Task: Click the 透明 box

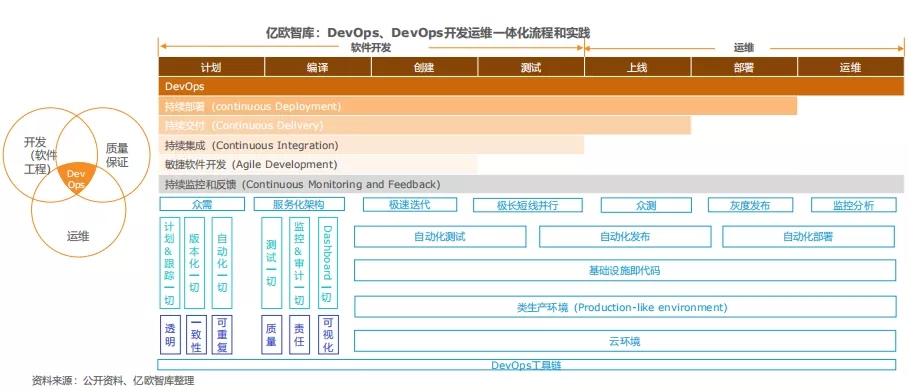Action: click(170, 335)
